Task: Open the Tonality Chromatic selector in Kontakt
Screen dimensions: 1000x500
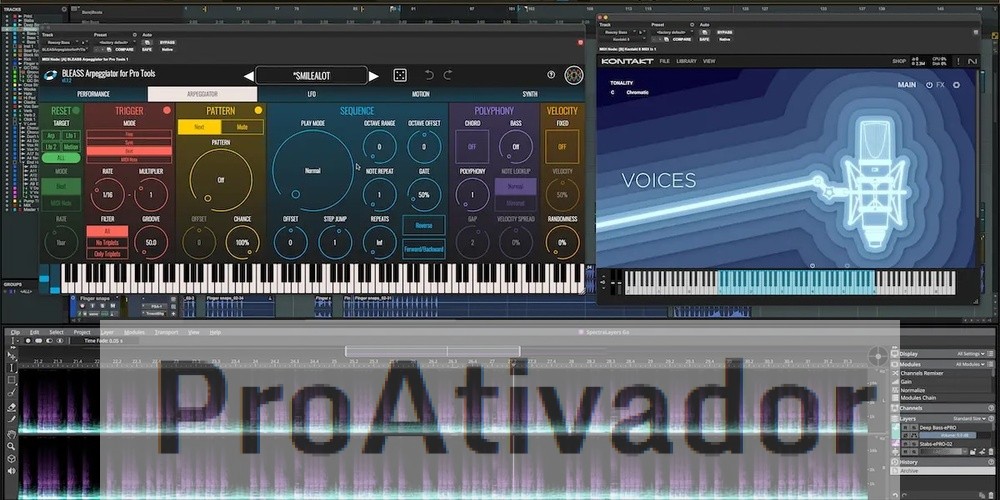Action: pos(637,92)
